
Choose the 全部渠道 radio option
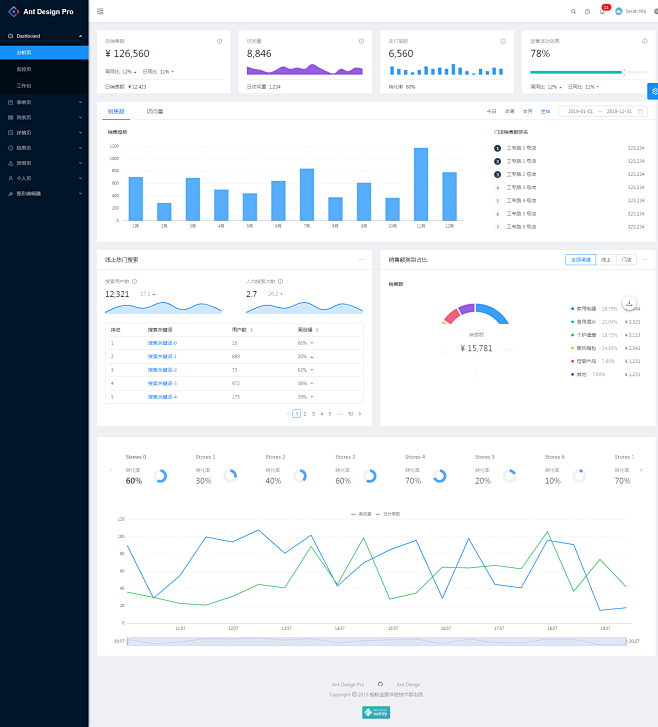pos(580,259)
